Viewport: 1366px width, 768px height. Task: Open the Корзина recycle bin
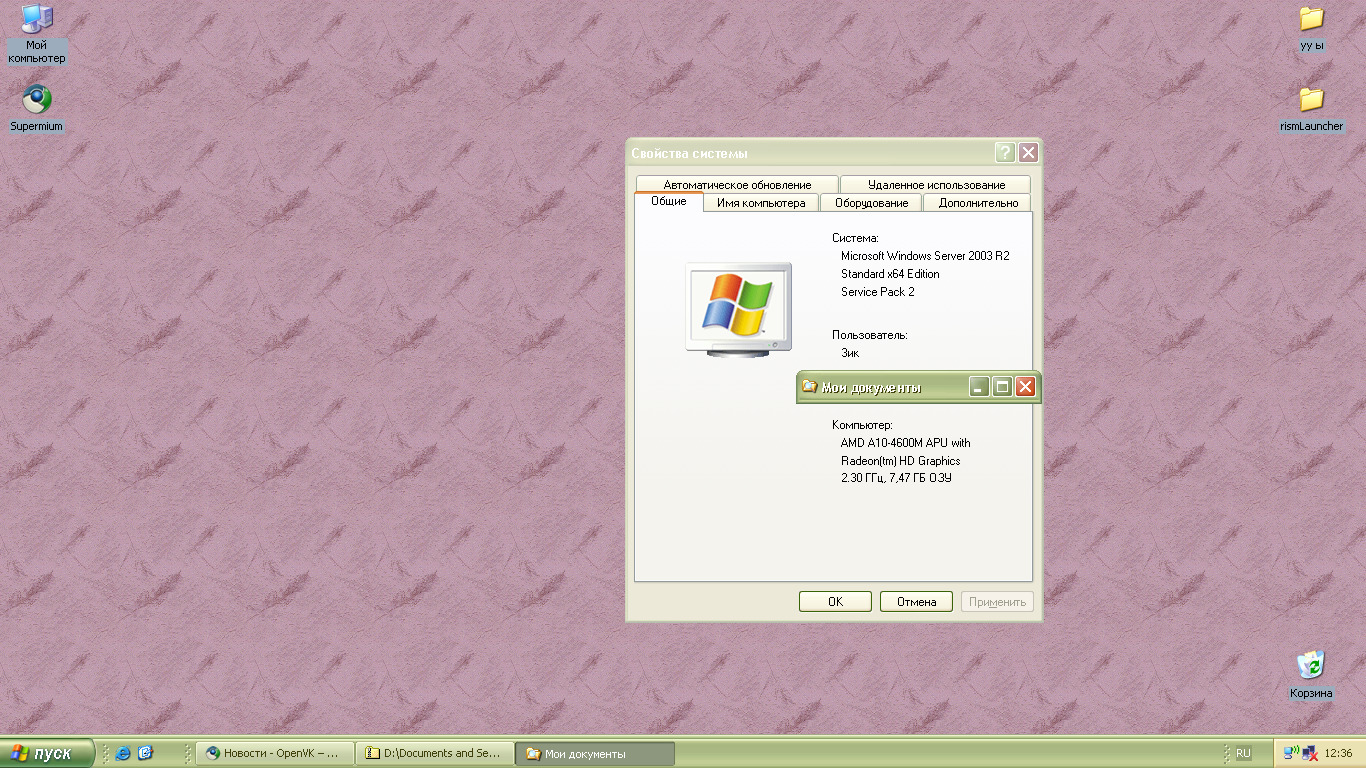click(1311, 675)
